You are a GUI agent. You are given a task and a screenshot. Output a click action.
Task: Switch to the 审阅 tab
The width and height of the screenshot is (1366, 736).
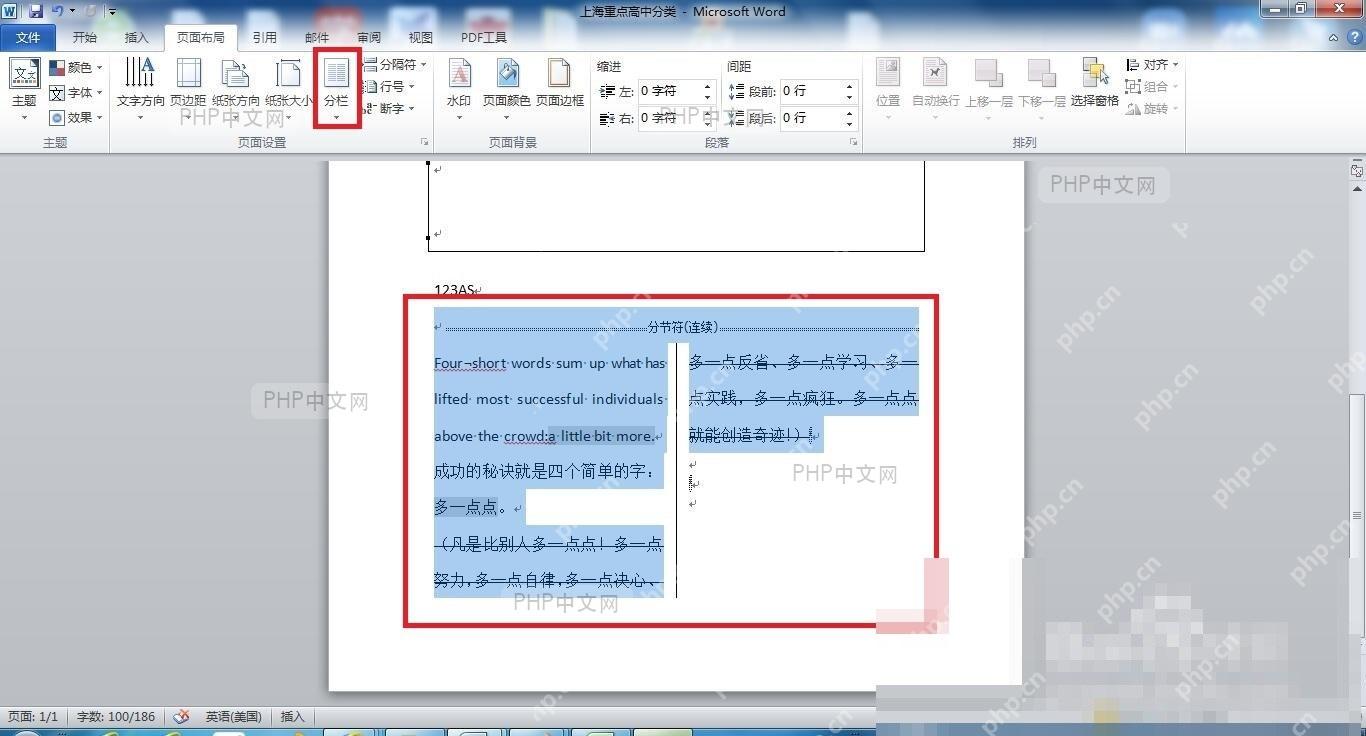pyautogui.click(x=369, y=38)
